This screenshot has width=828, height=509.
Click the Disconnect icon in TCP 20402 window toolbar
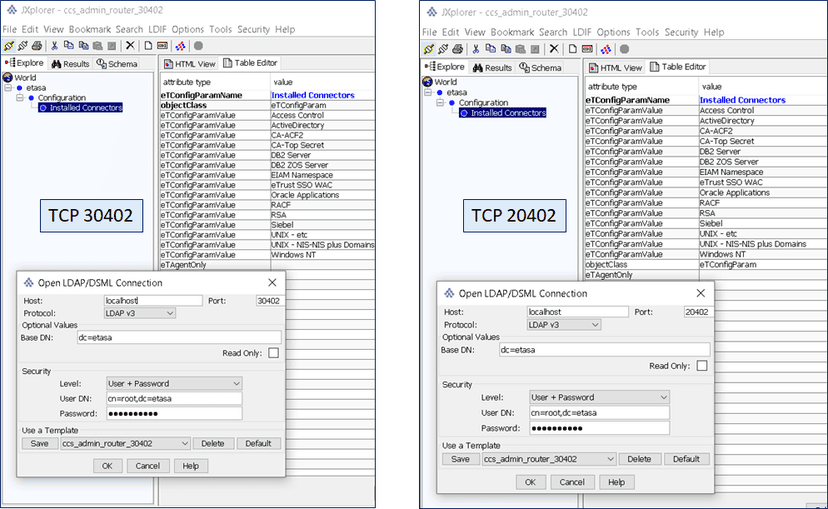(442, 48)
